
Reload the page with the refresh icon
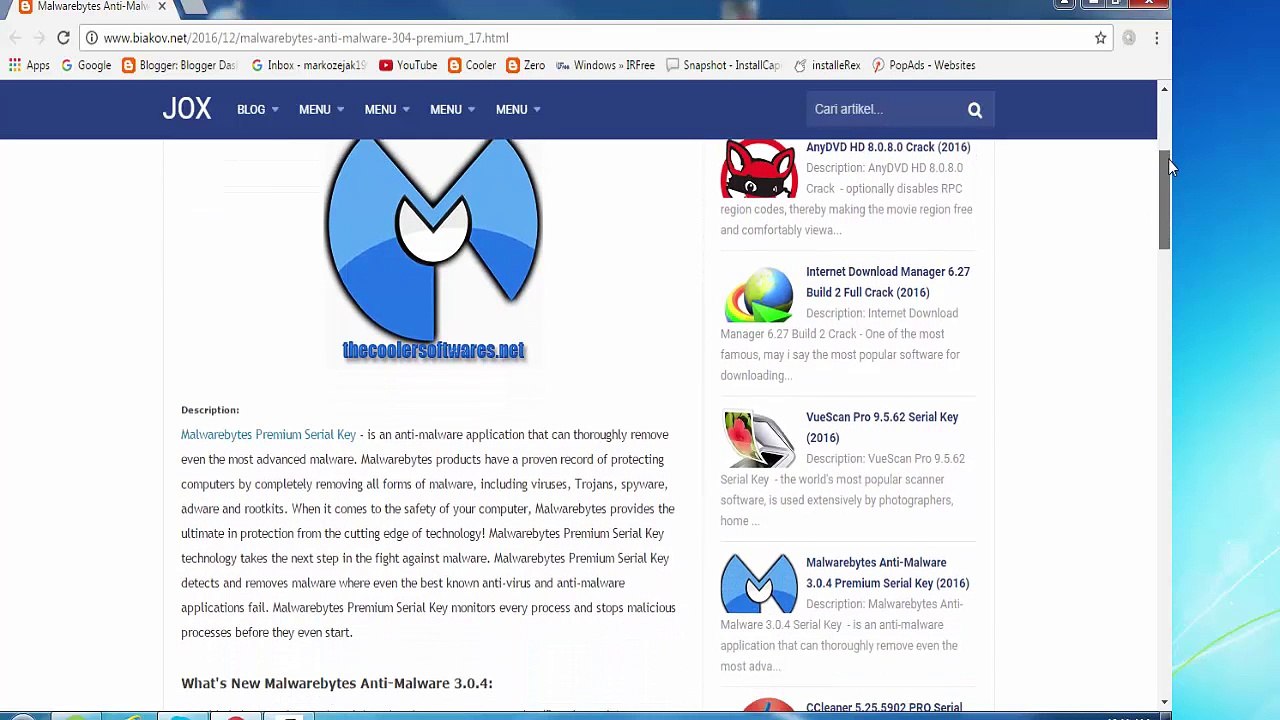63,38
